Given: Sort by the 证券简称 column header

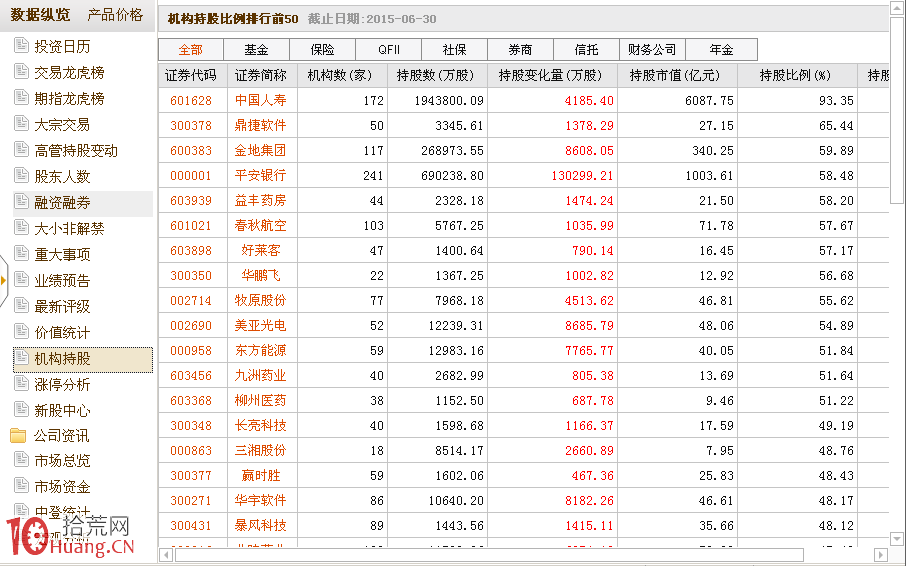Looking at the screenshot, I should pos(262,75).
